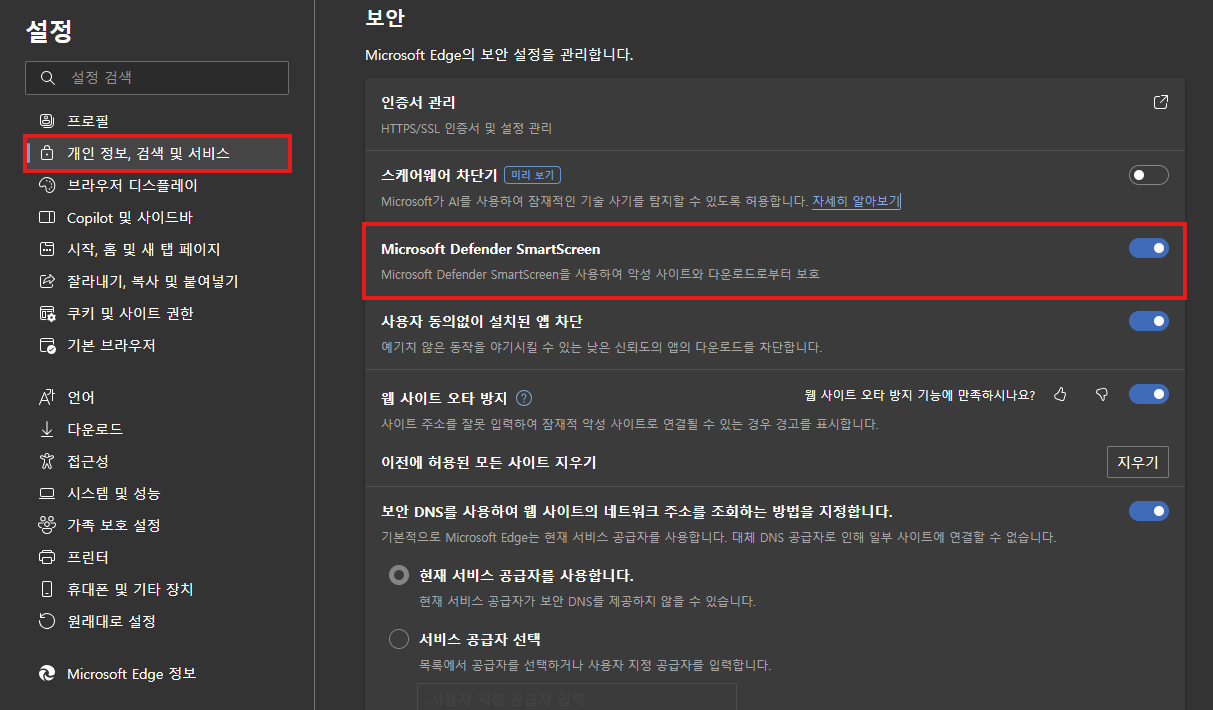Click the 보안 section heading
1213x710 pixels.
coord(384,18)
